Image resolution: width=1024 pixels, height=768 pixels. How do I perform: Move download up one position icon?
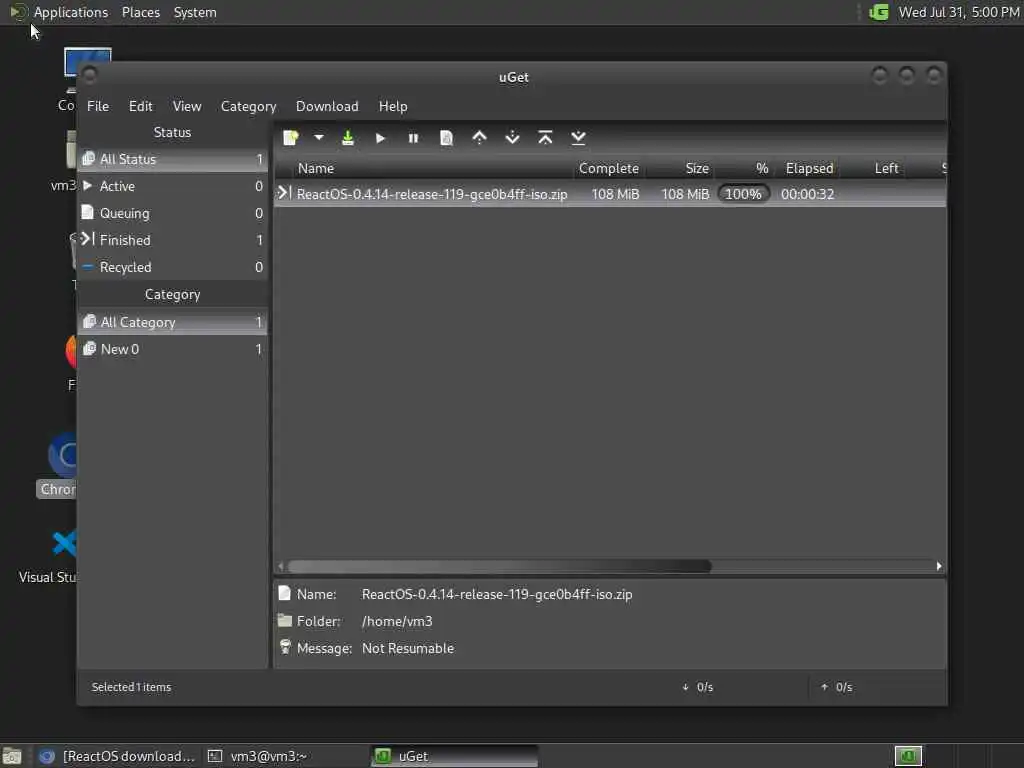tap(479, 138)
